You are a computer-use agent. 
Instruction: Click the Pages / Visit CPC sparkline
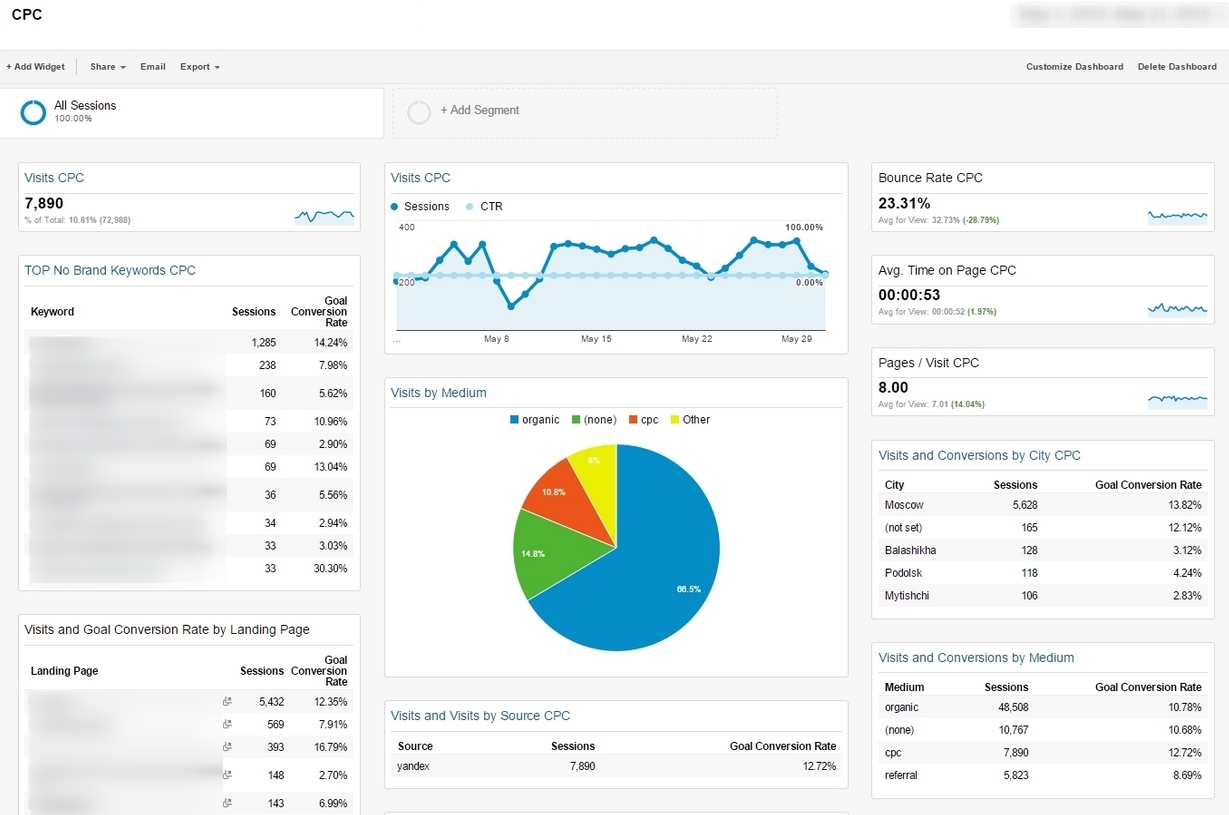click(1178, 400)
